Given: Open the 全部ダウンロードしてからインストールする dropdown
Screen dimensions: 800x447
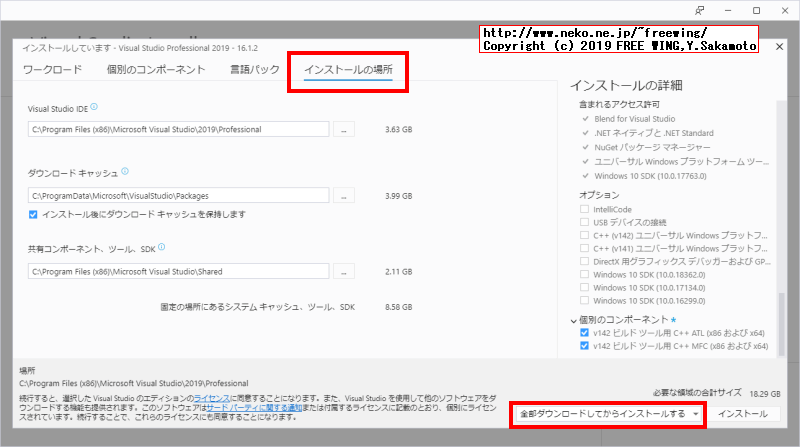Looking at the screenshot, I should click(608, 414).
